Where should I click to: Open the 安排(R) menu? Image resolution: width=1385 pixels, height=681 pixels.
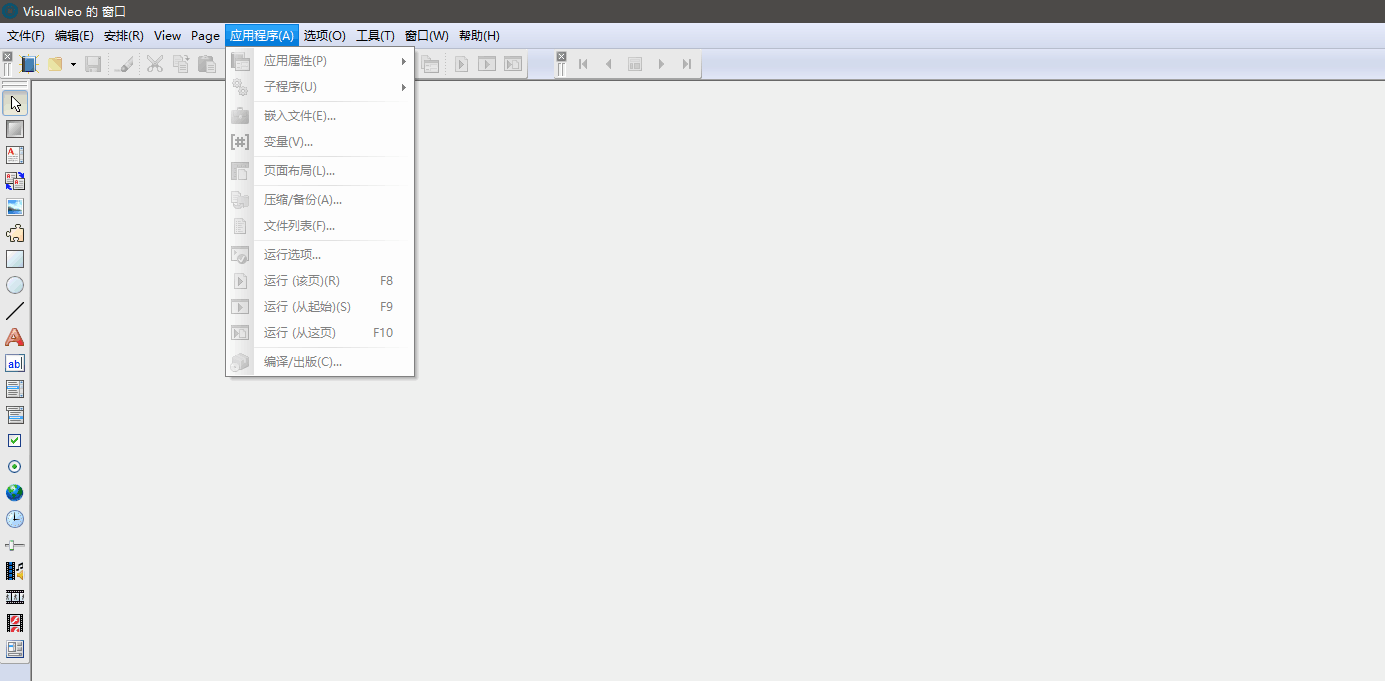click(124, 35)
